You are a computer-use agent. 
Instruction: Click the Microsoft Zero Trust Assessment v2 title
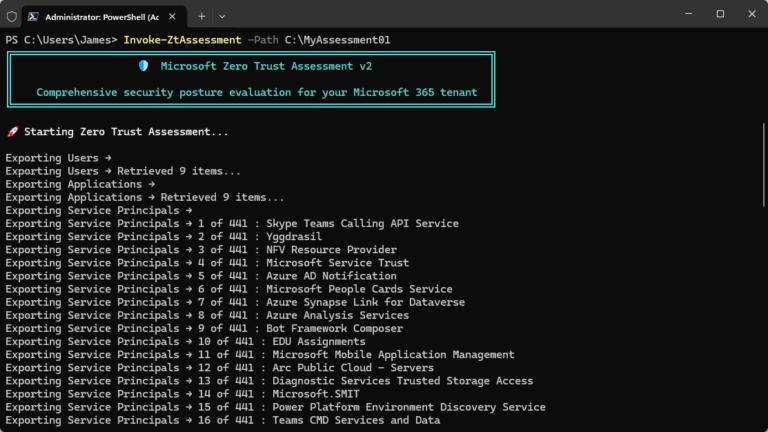(x=266, y=66)
